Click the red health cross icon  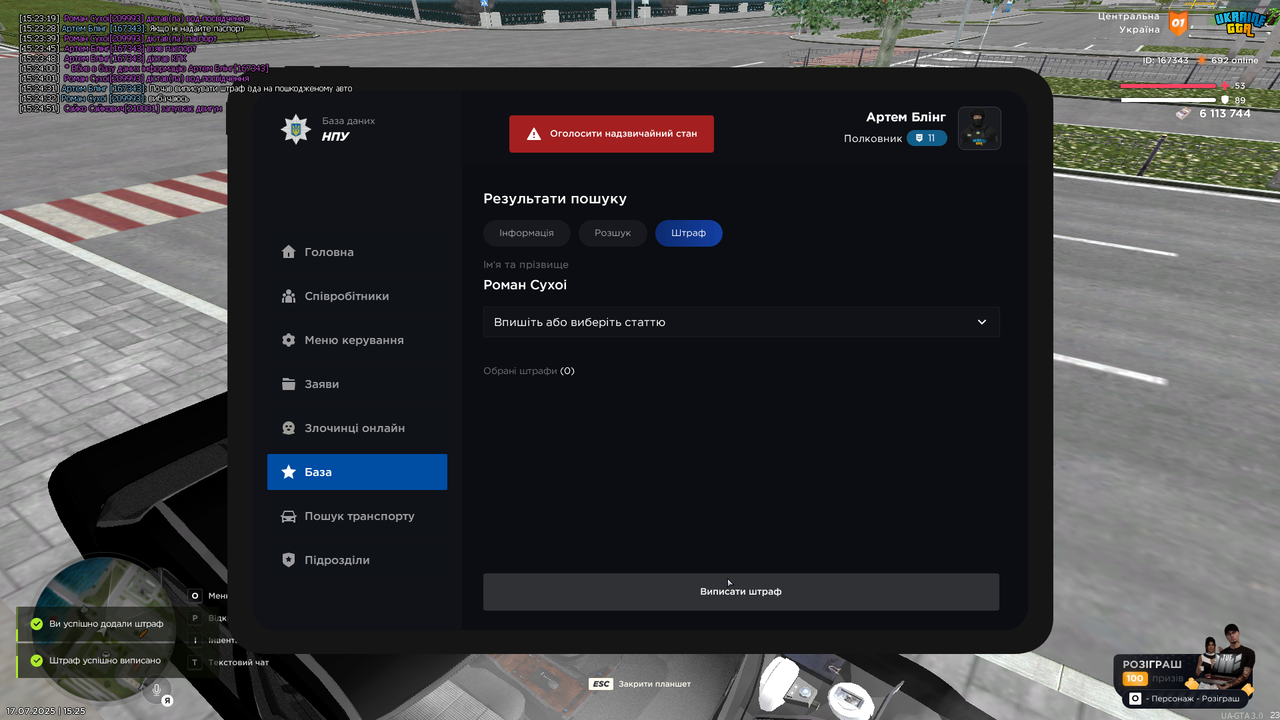[x=1225, y=86]
